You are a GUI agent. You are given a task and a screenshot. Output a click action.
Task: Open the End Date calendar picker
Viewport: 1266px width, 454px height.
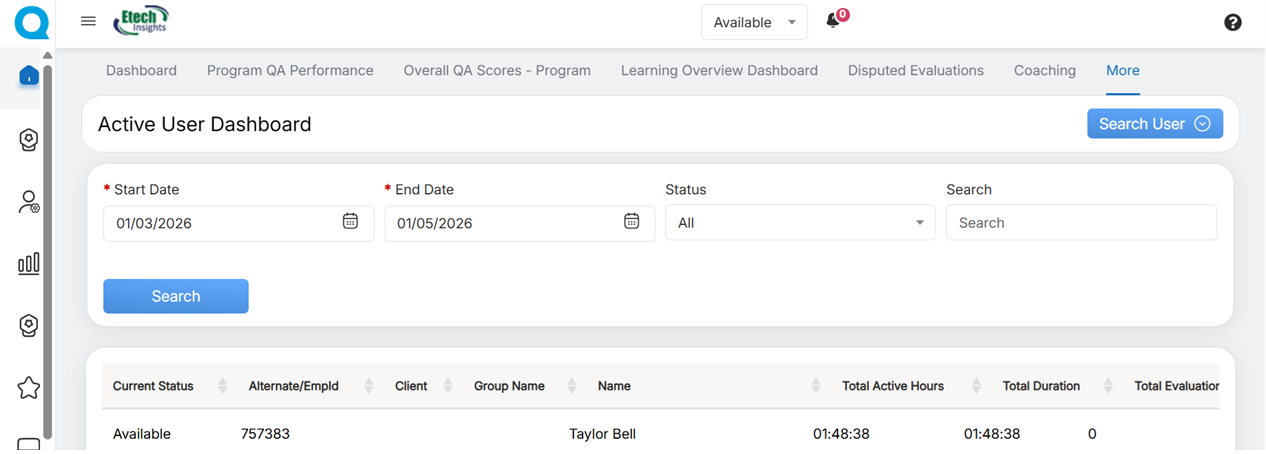coord(631,222)
